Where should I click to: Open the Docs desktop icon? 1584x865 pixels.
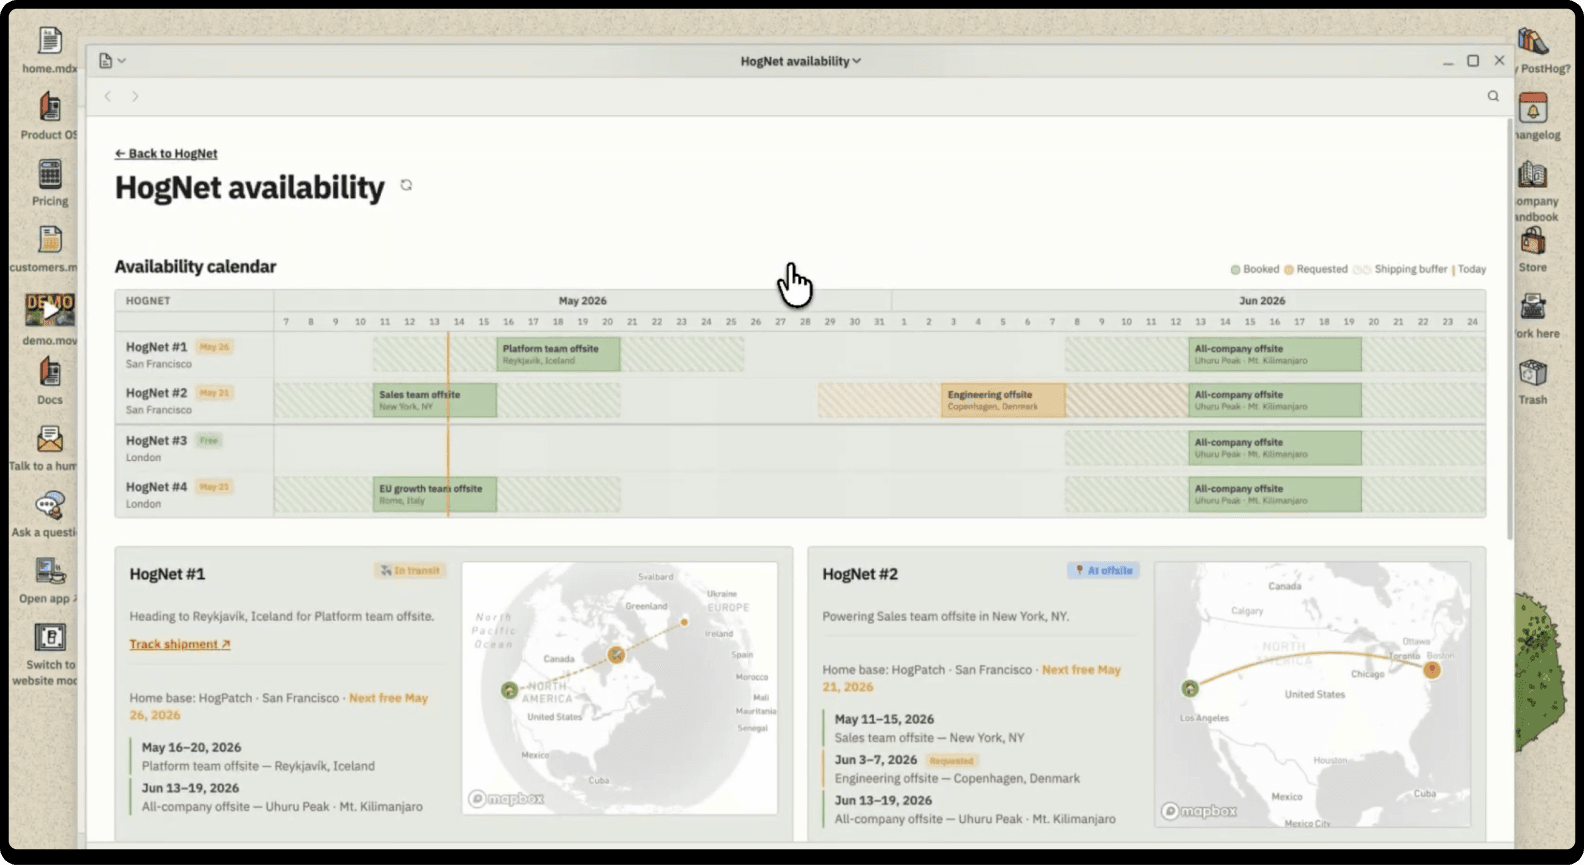point(50,372)
